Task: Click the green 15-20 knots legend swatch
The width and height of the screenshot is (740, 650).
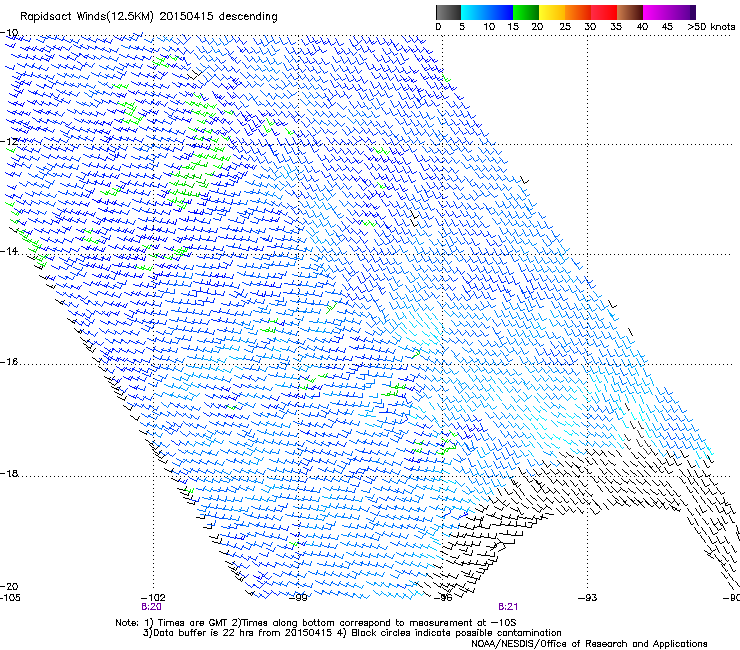Action: [x=526, y=12]
